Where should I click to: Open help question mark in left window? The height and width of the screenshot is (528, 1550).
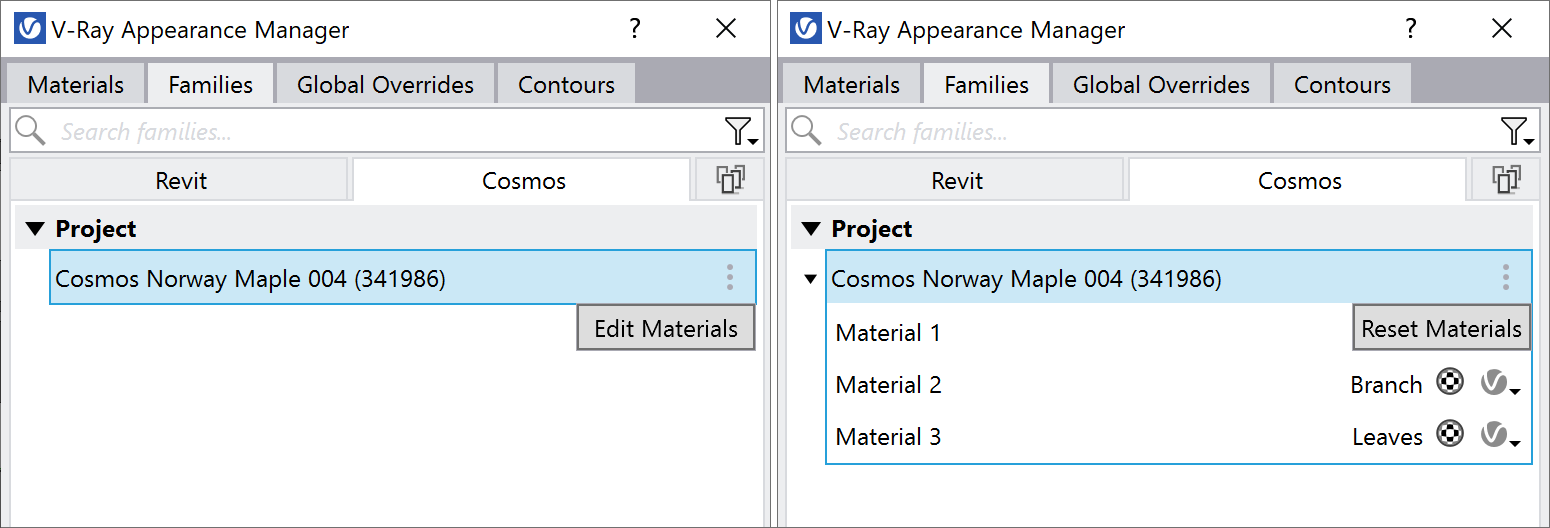coord(634,29)
